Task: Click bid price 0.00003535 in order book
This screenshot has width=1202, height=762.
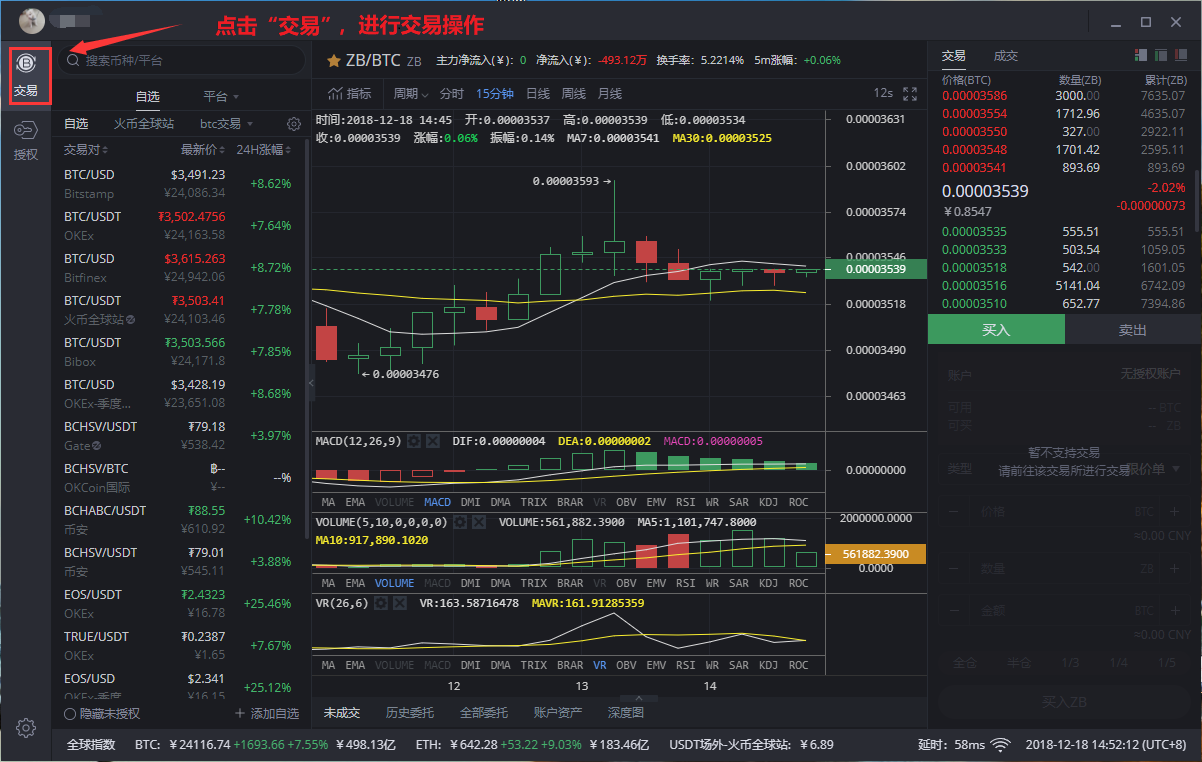Action: 975,231
